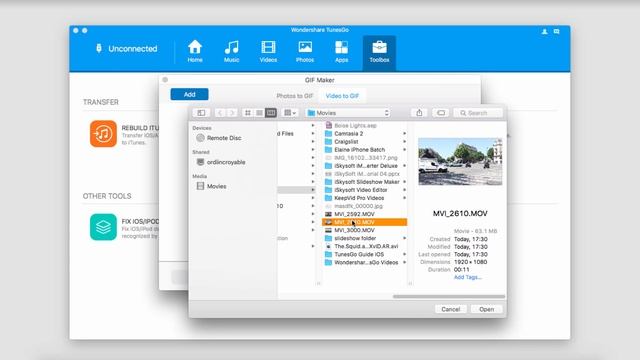Select ordiincroyable shared computer
This screenshot has width=640, height=360.
coord(221,162)
